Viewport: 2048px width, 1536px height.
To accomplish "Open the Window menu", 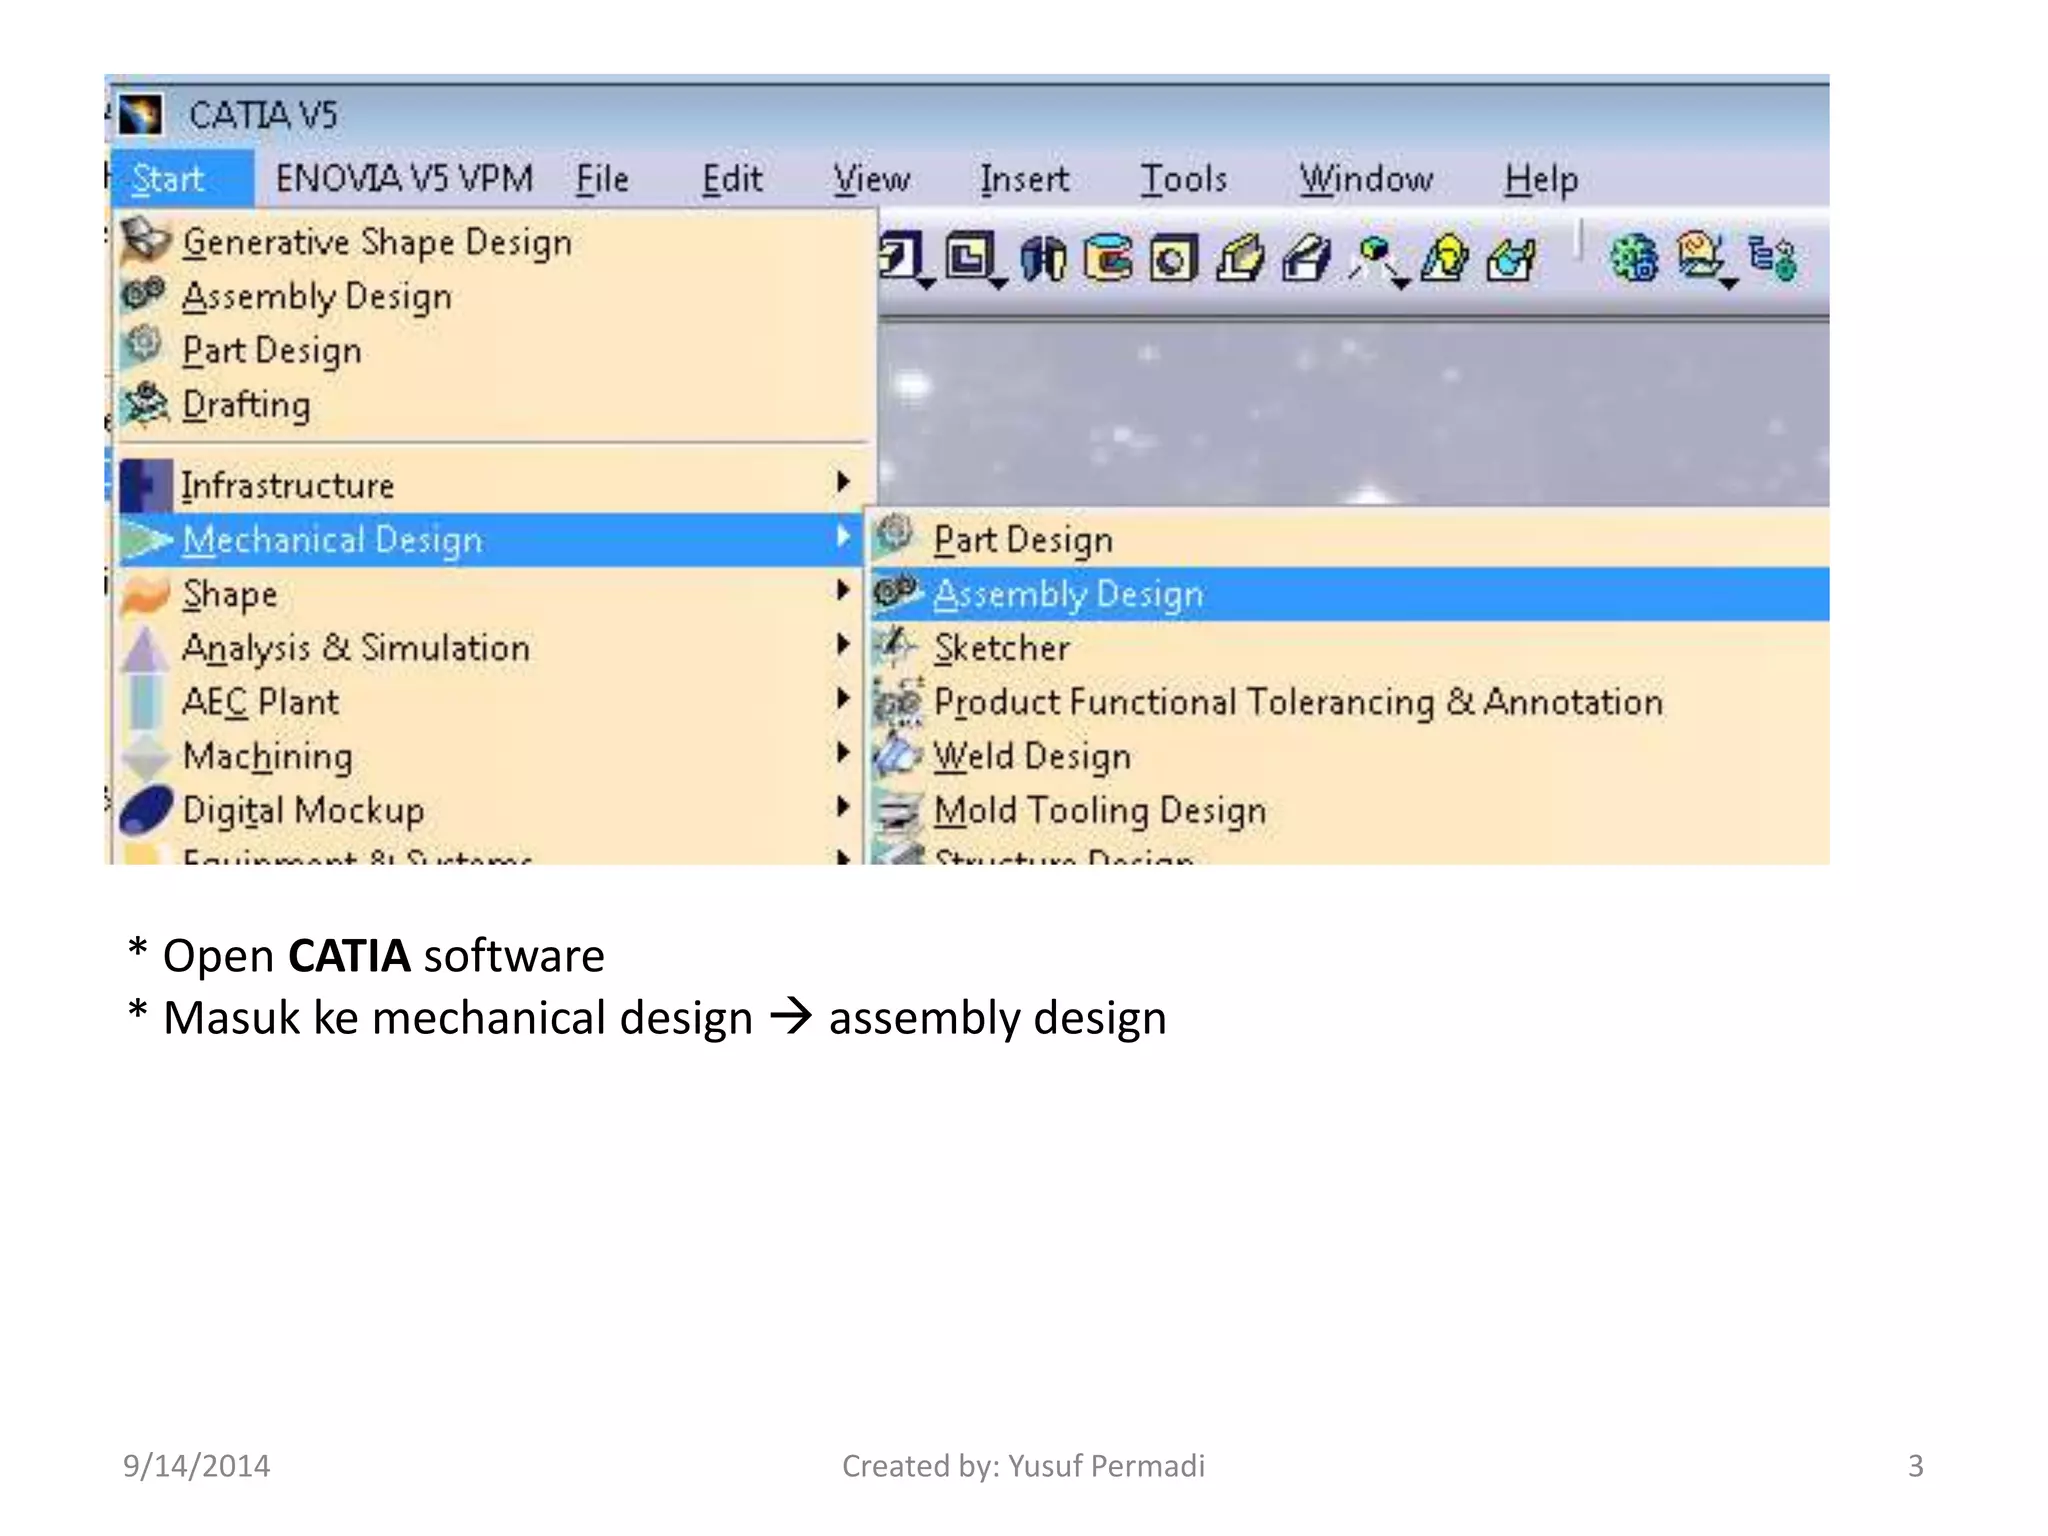I will click(1366, 179).
